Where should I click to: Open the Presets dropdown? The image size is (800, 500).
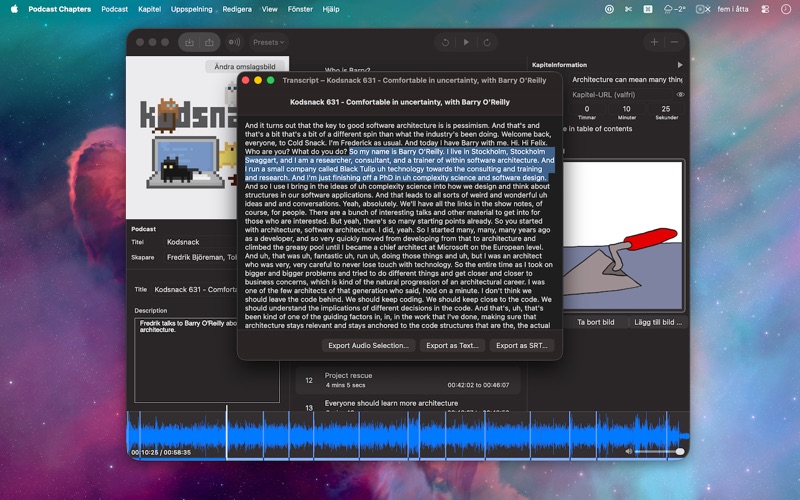pyautogui.click(x=268, y=42)
